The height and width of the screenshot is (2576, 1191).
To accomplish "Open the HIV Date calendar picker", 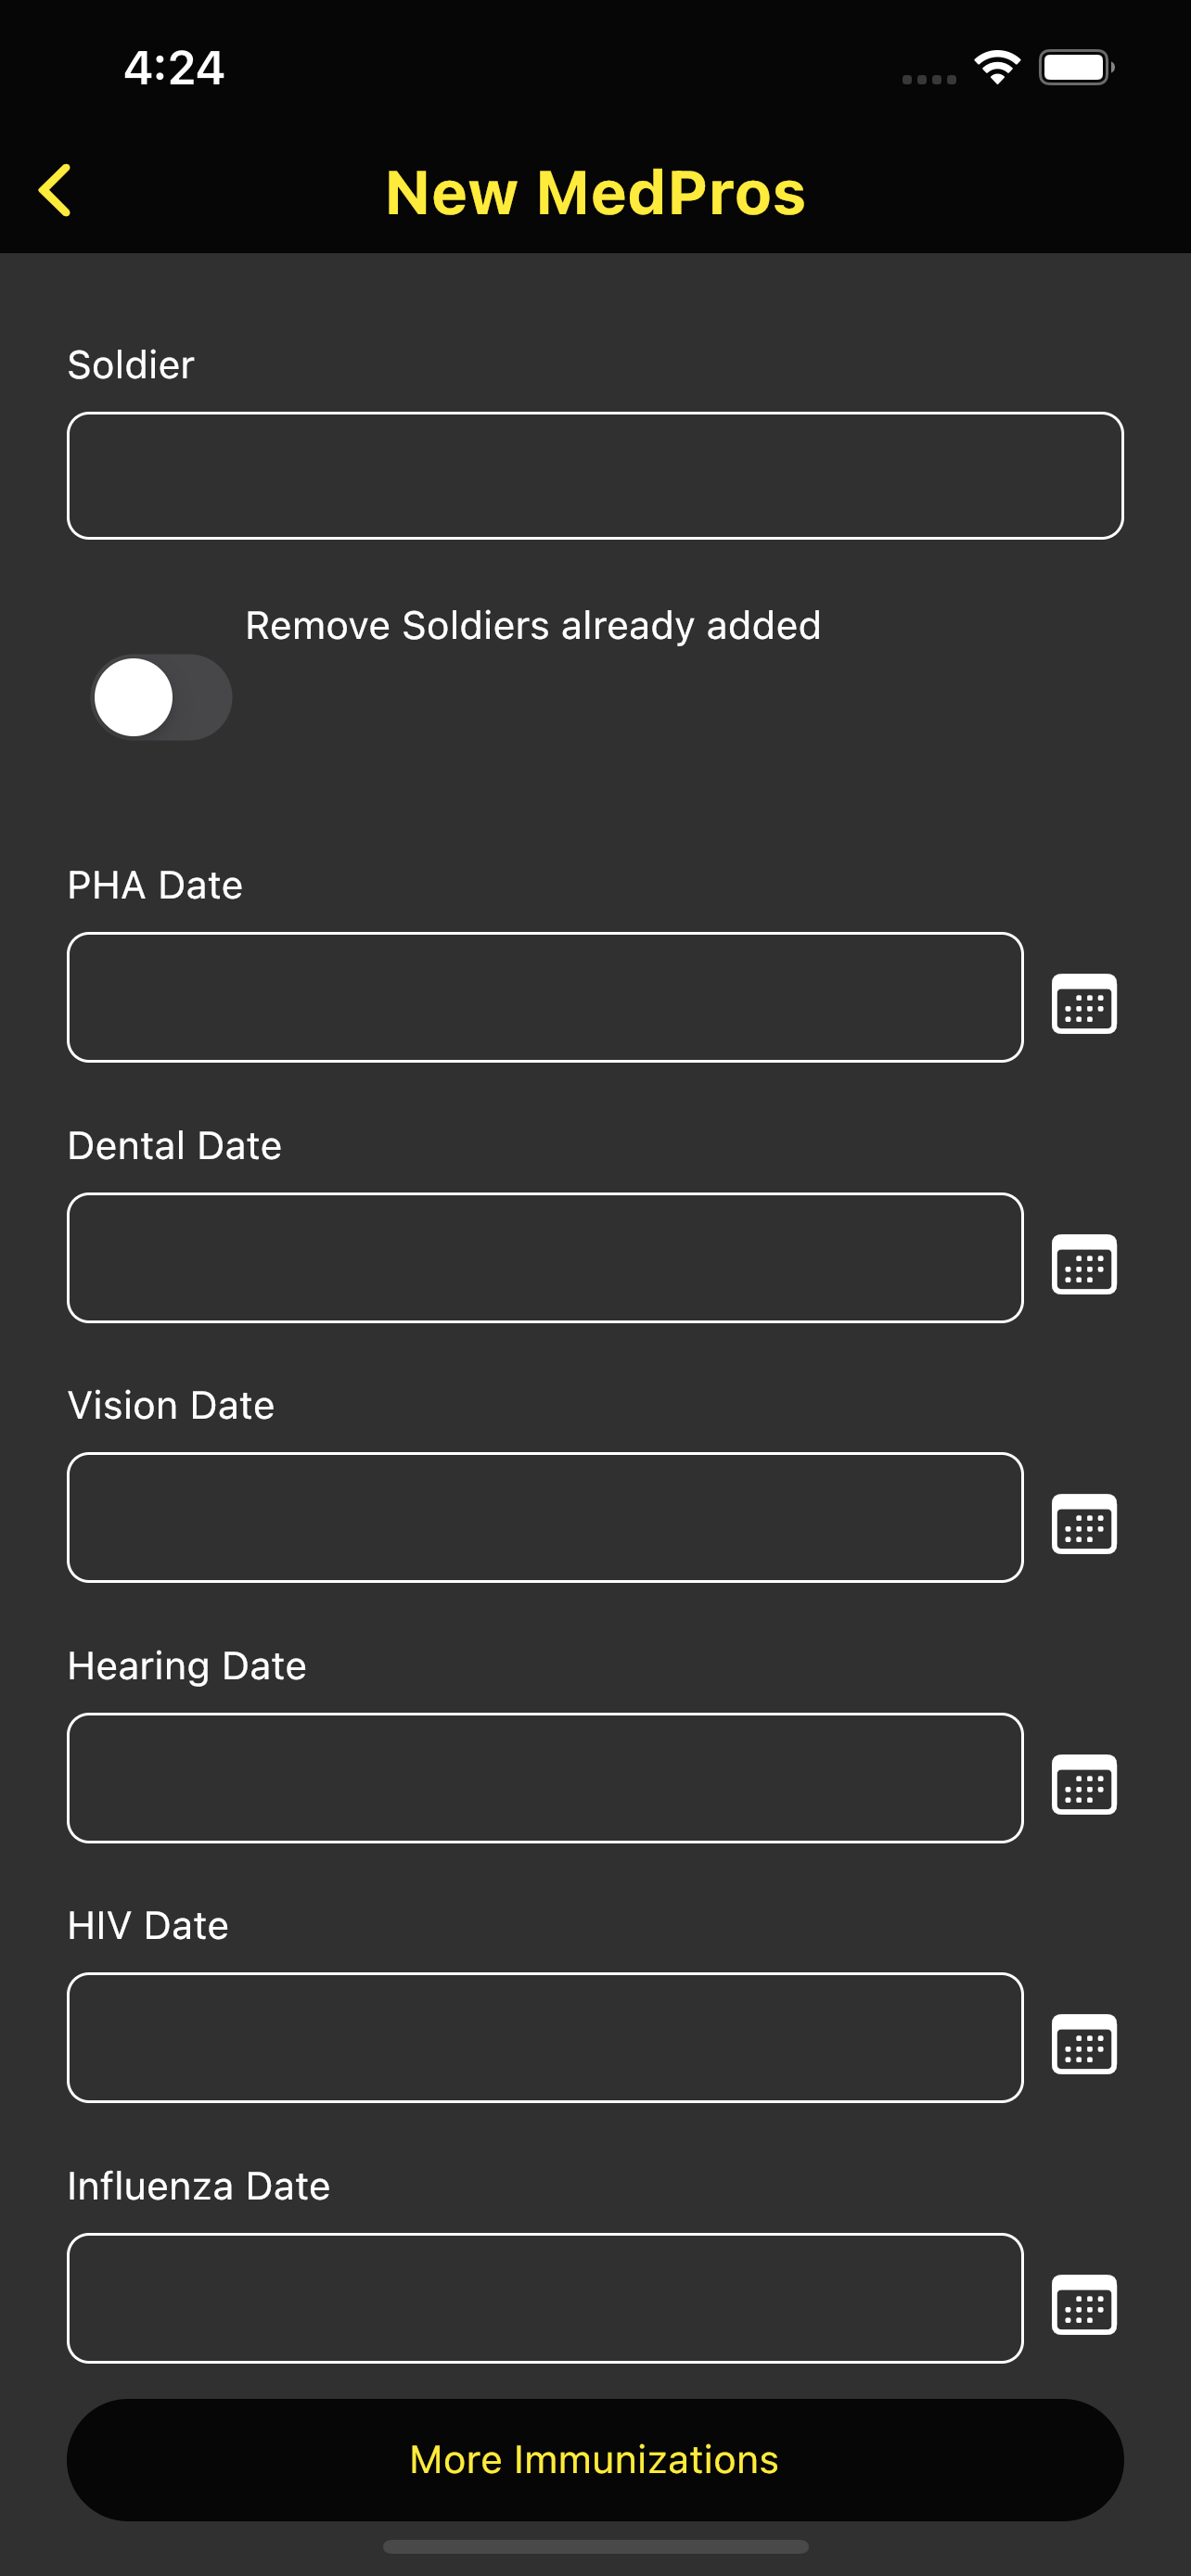I will [x=1084, y=2044].
